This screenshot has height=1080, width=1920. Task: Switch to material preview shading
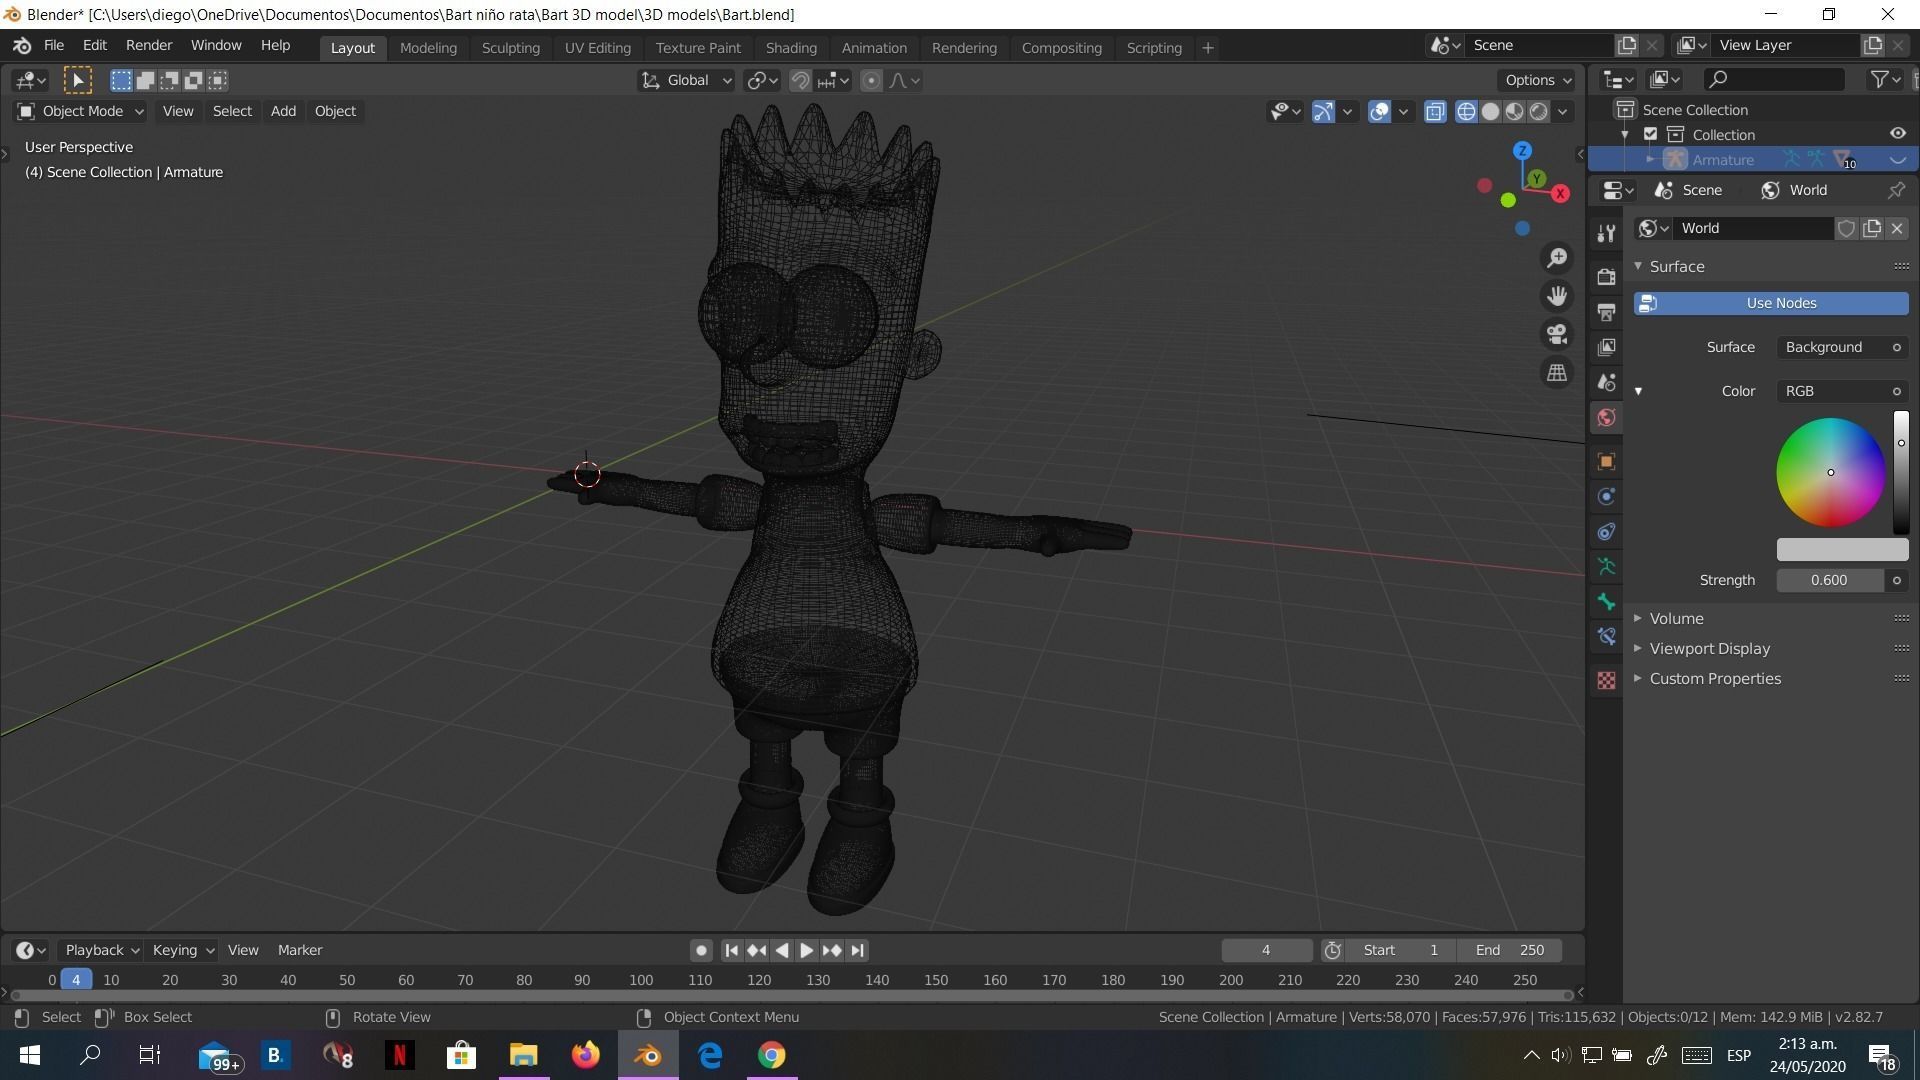tap(1514, 111)
